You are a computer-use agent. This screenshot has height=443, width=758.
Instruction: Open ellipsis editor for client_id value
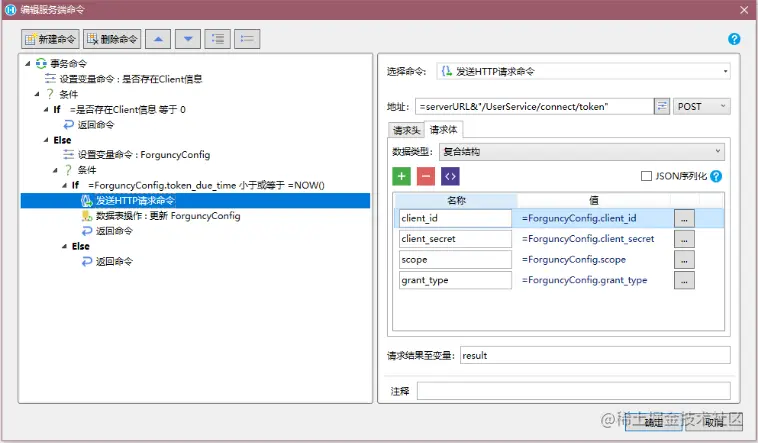click(684, 219)
